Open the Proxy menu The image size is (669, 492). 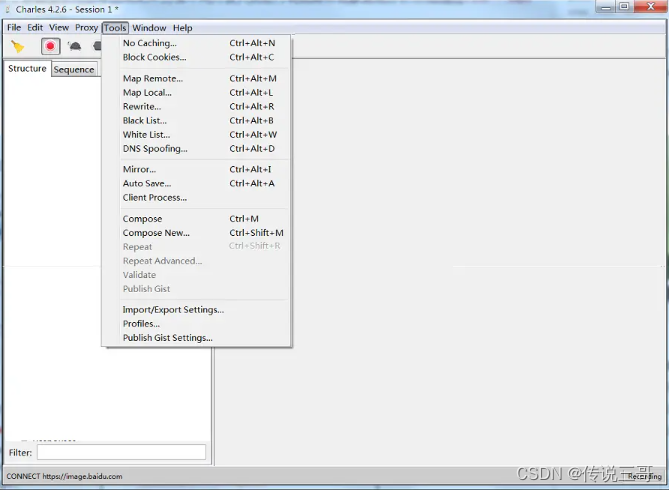tap(87, 28)
